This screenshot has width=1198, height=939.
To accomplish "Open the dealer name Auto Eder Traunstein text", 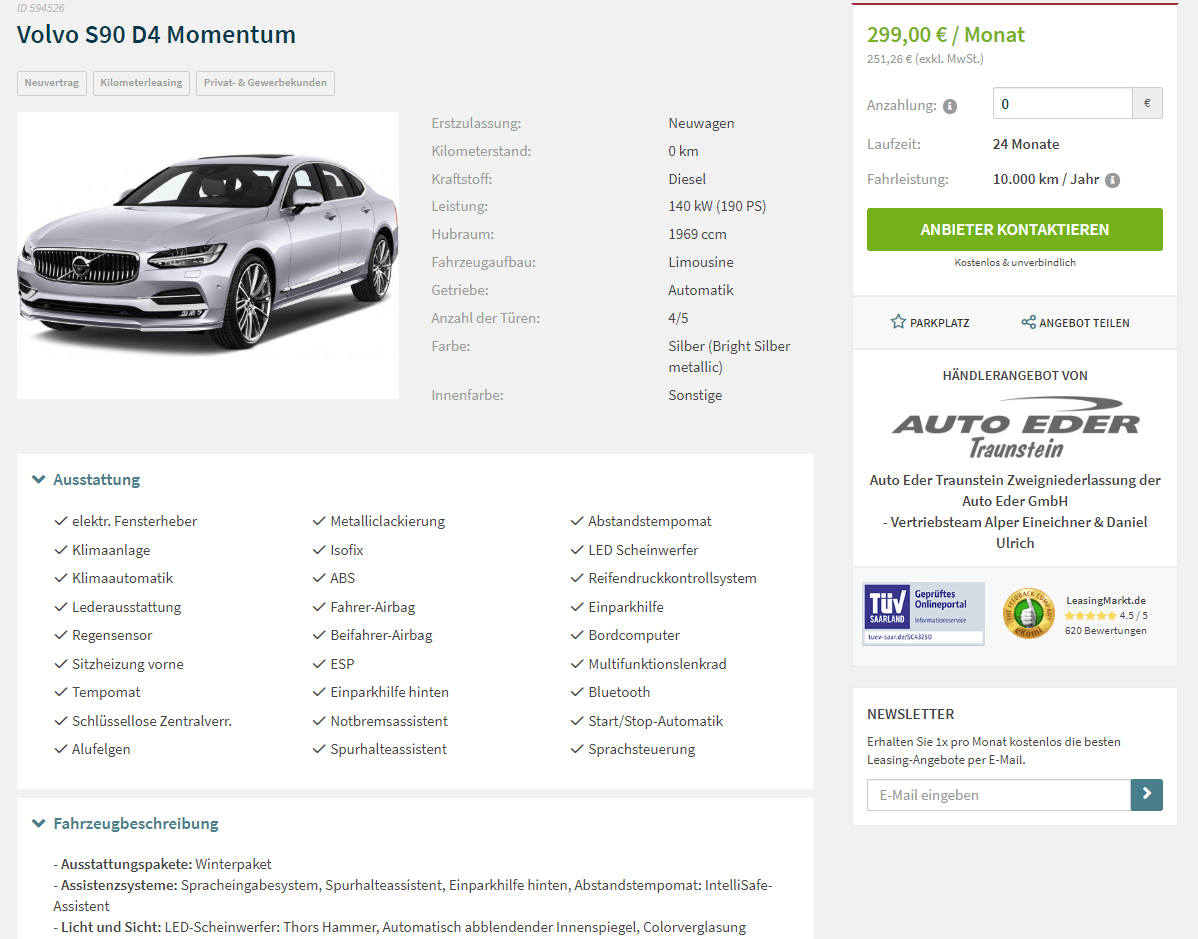I will (1015, 511).
